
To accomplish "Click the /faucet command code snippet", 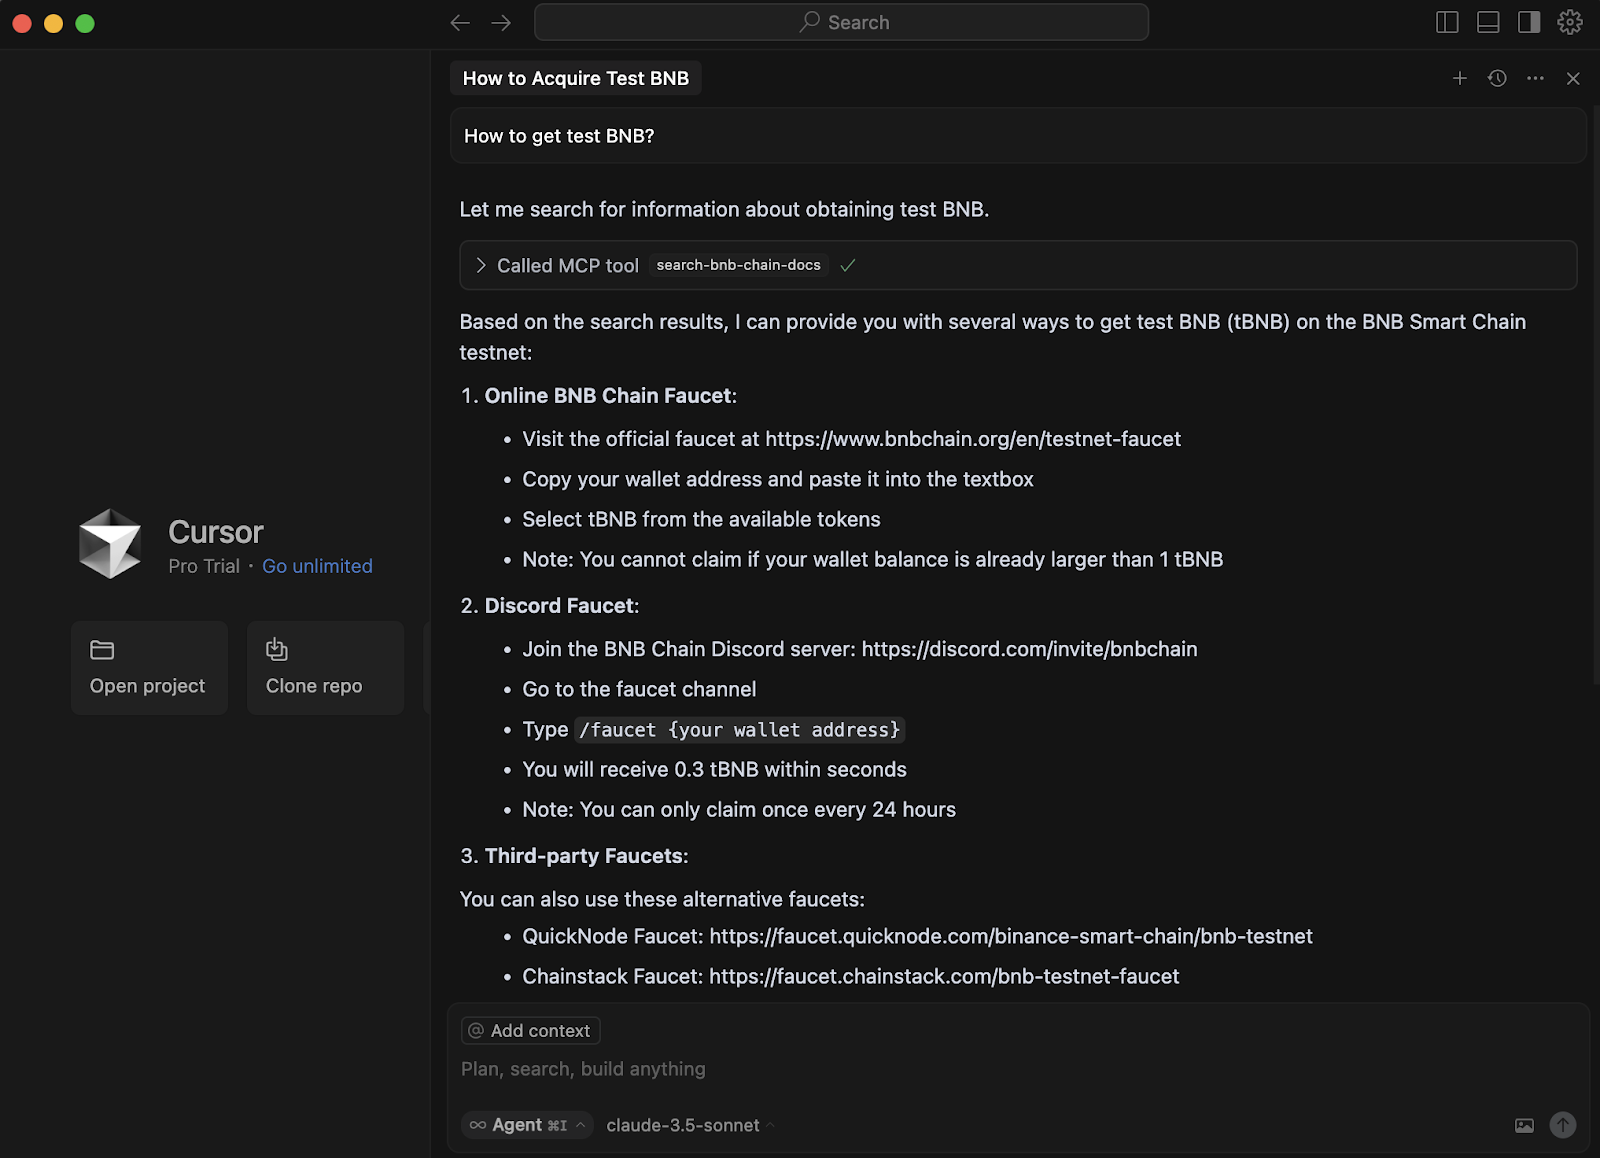I will tap(740, 730).
